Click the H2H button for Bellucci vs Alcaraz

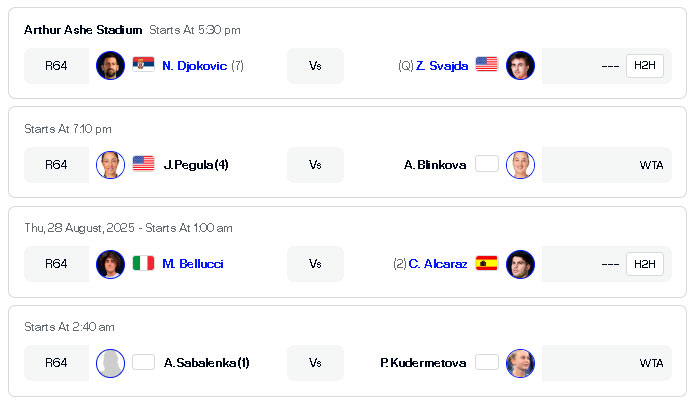coord(645,264)
